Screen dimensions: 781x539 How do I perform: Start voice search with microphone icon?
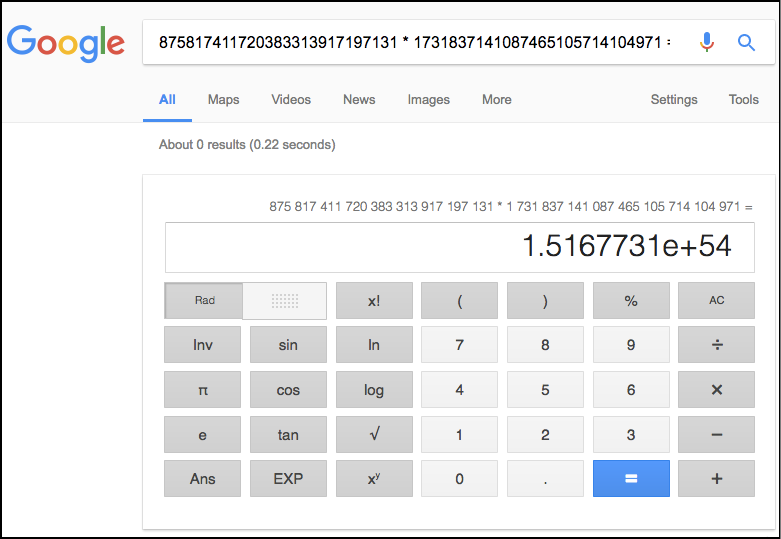click(706, 42)
